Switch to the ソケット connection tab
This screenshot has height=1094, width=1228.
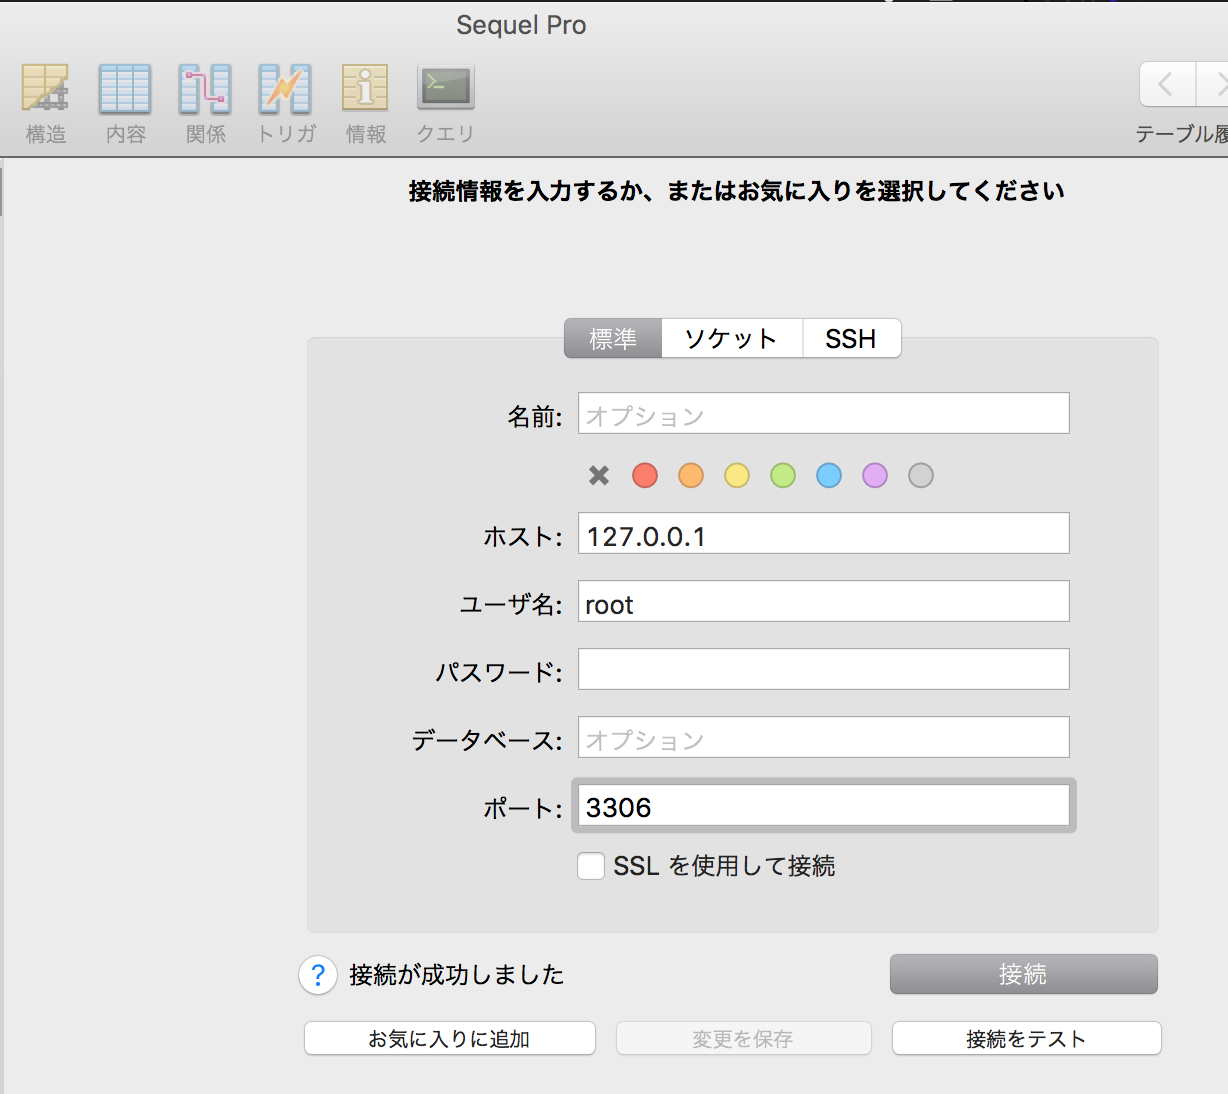click(732, 338)
